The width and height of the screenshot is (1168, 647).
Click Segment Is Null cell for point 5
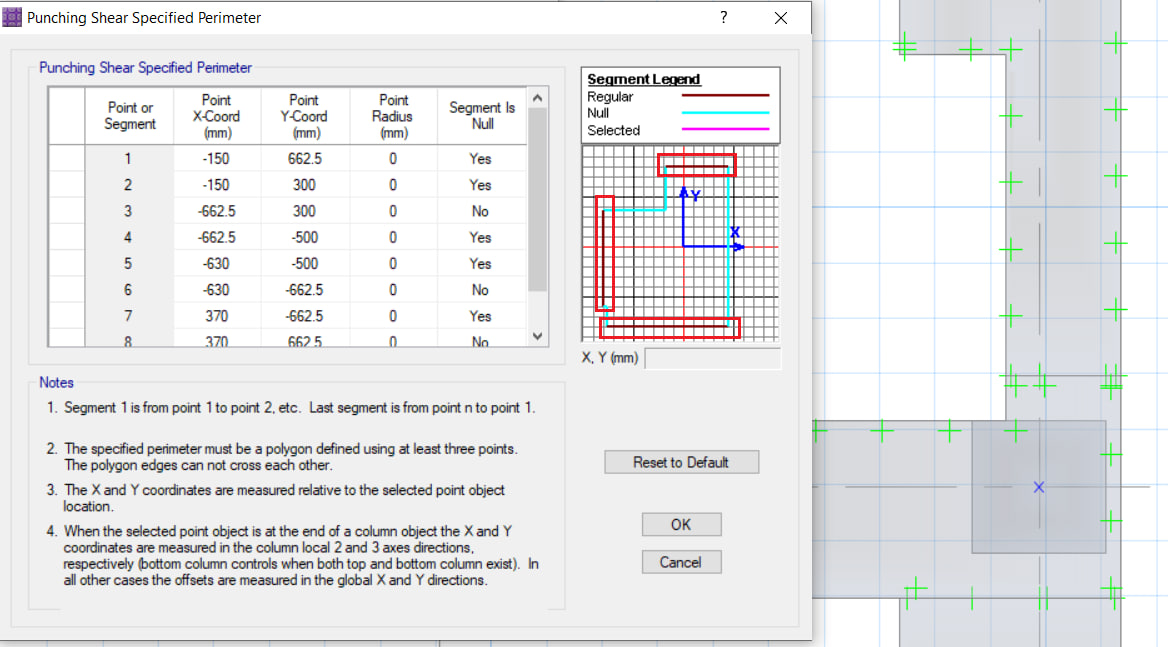(x=481, y=264)
